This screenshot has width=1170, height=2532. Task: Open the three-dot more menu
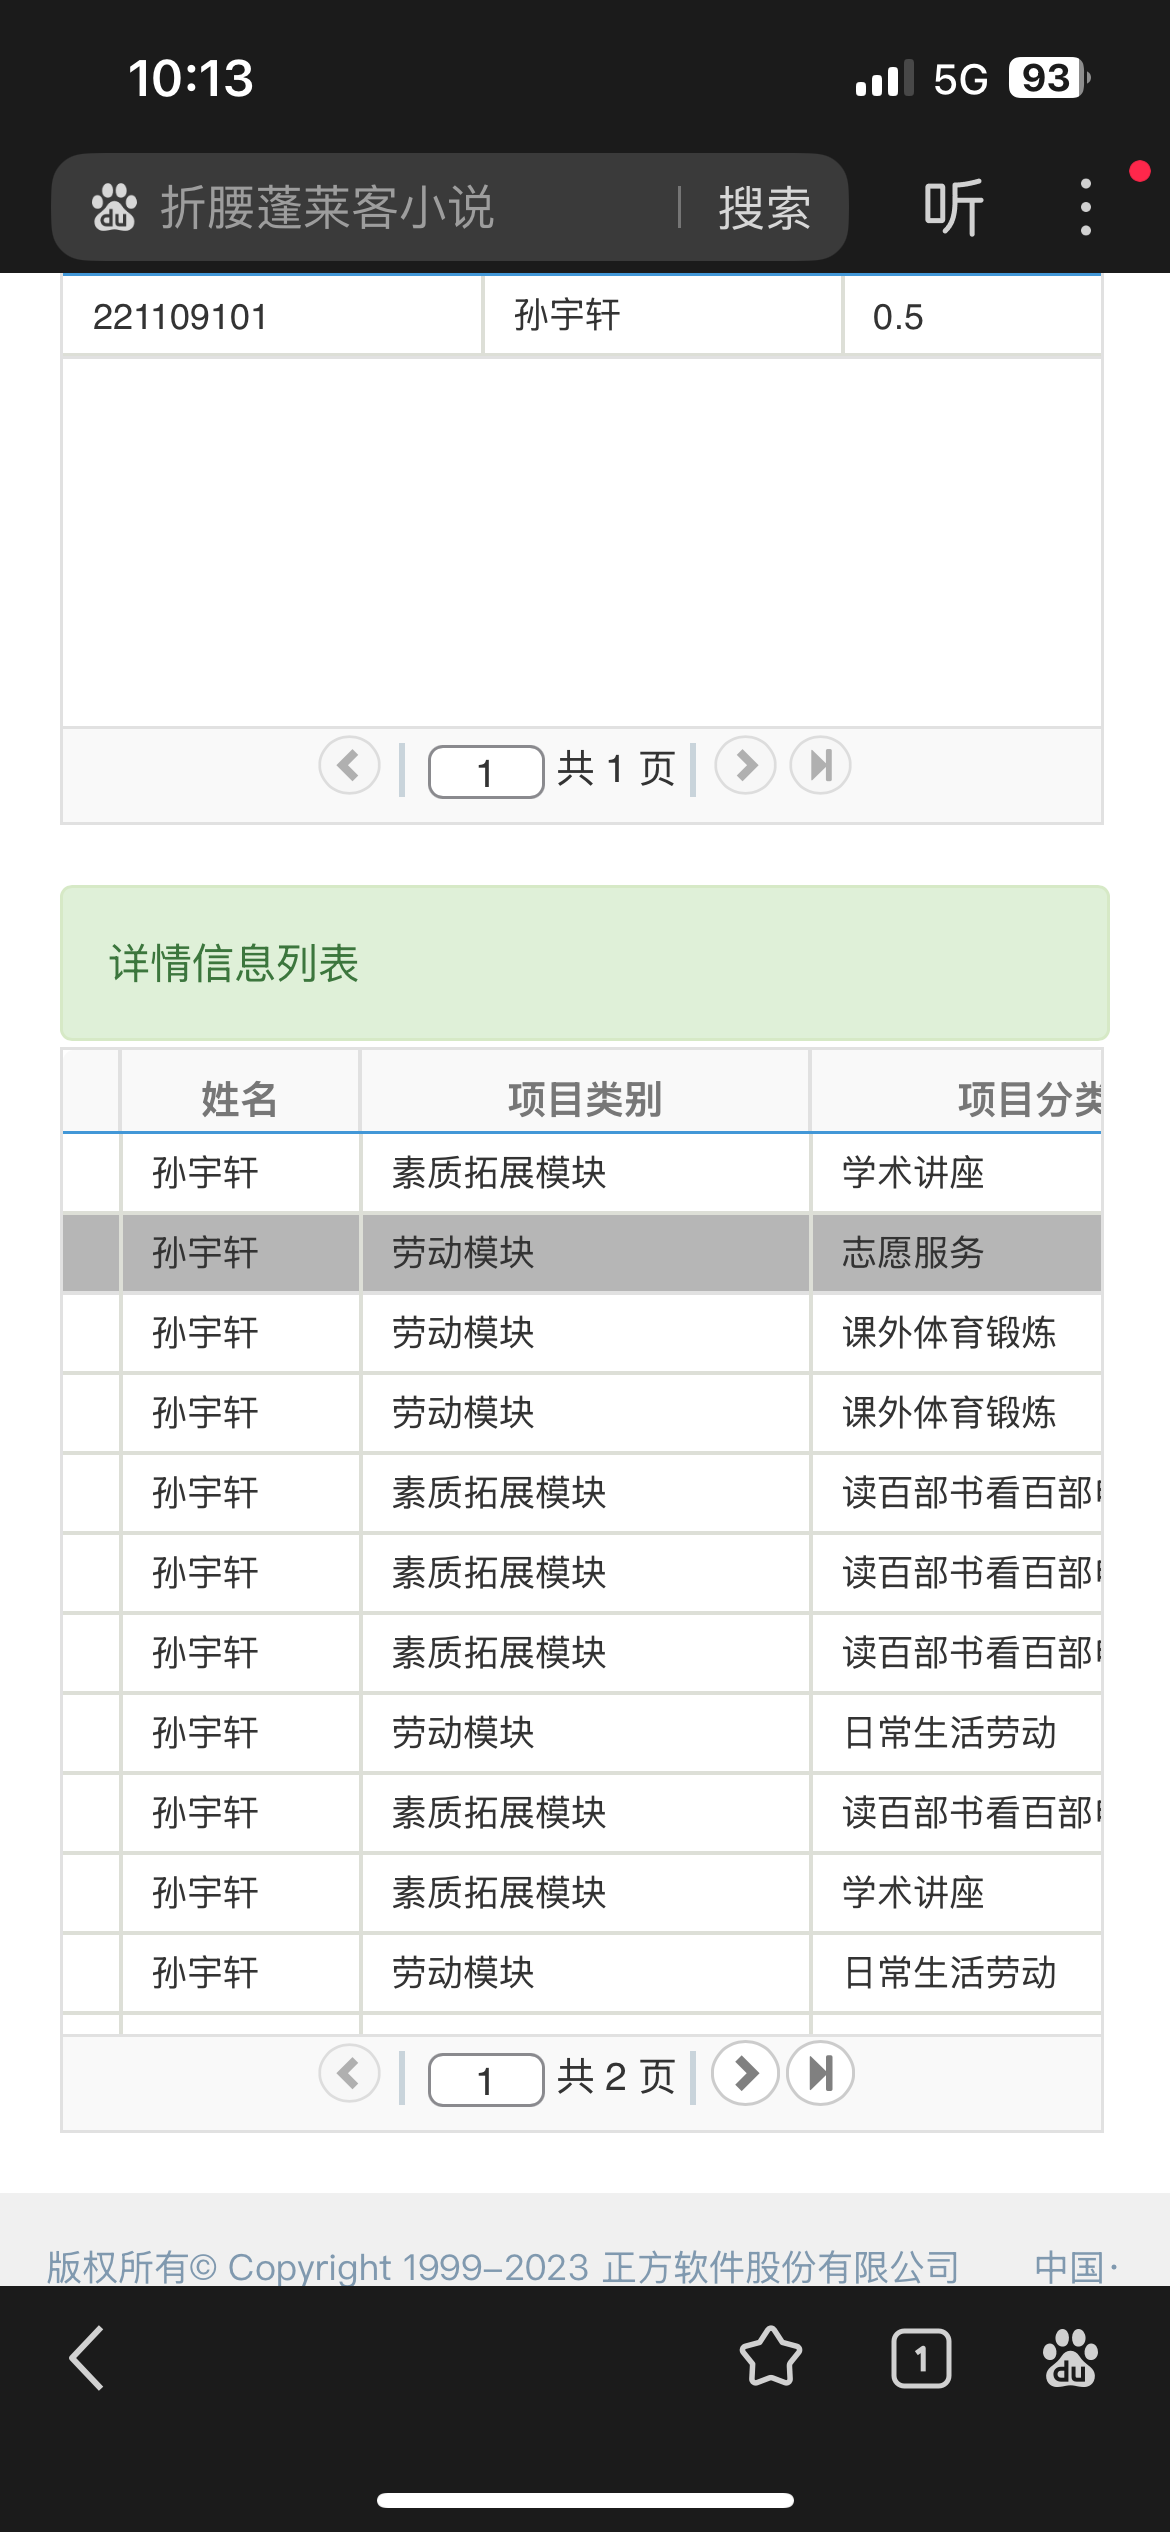(x=1086, y=208)
